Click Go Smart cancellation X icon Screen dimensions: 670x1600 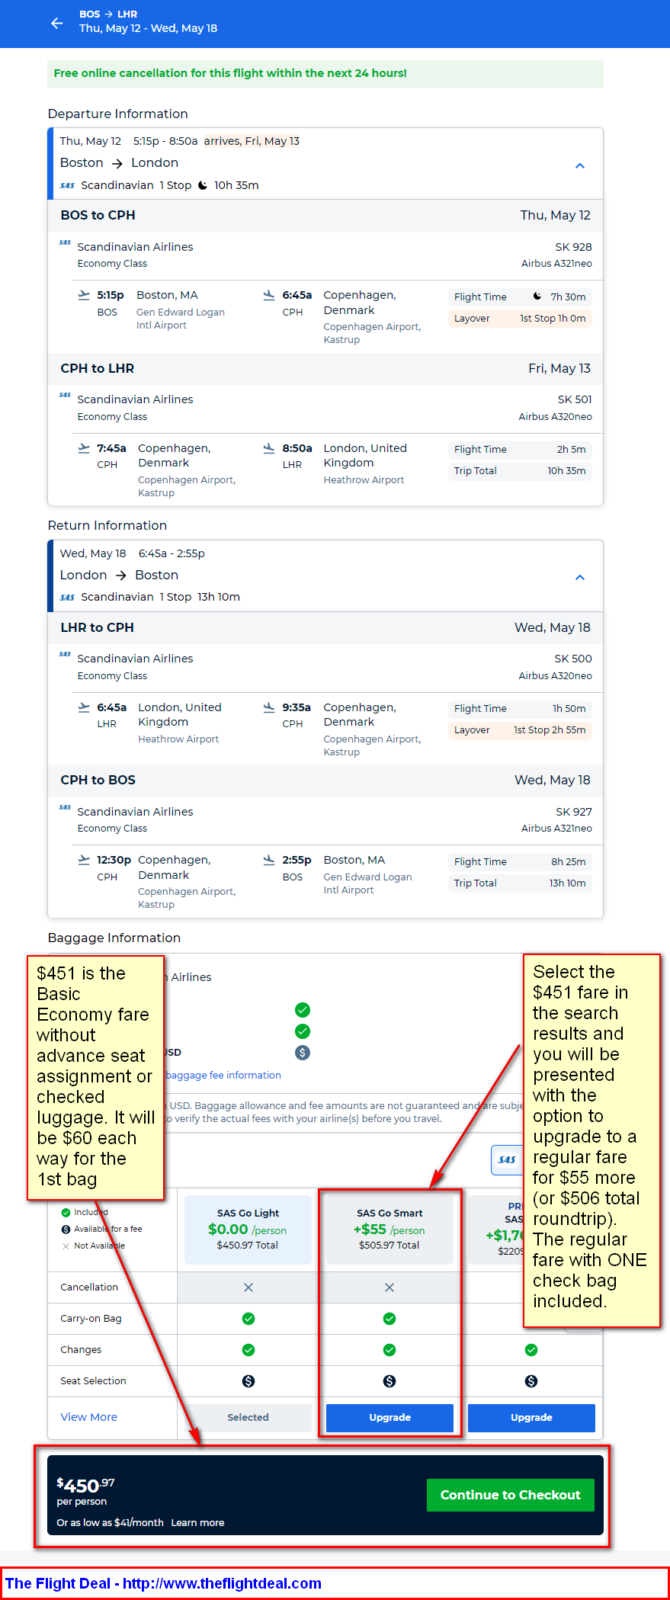(389, 1287)
